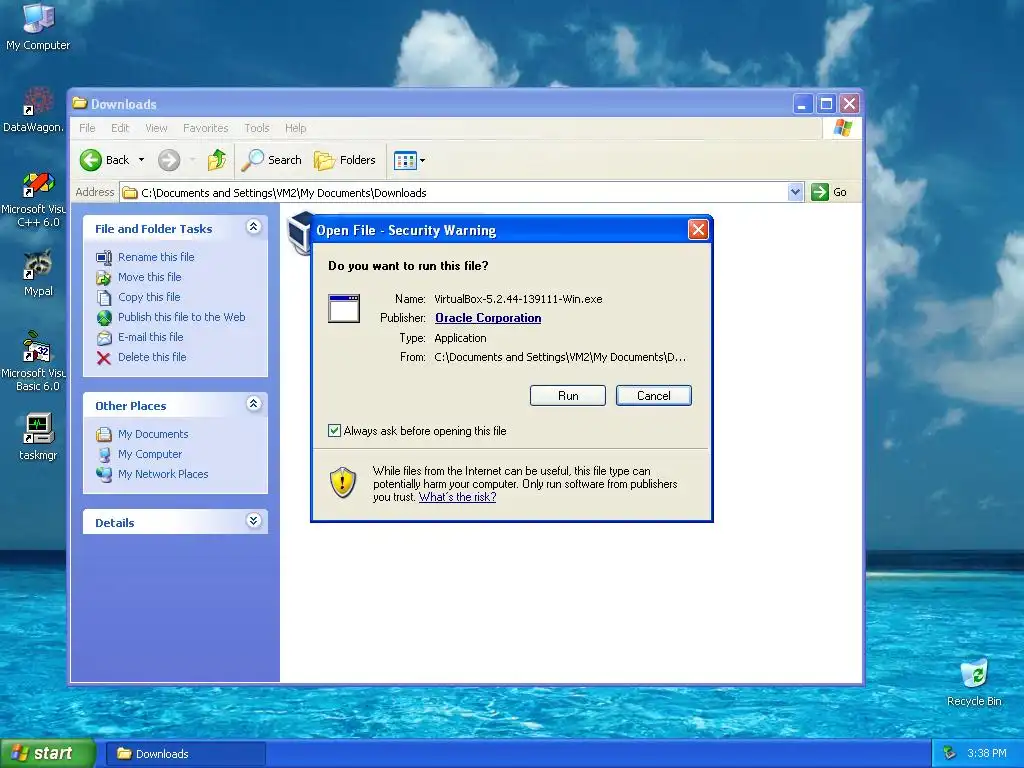Click Downloads taskbar button
This screenshot has height=768, width=1024.
pos(185,754)
